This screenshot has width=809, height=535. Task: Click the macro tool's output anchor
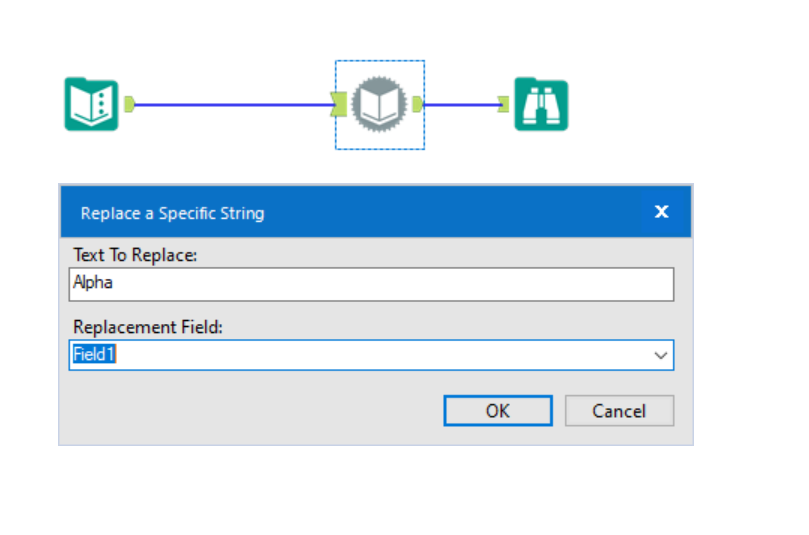[x=417, y=103]
